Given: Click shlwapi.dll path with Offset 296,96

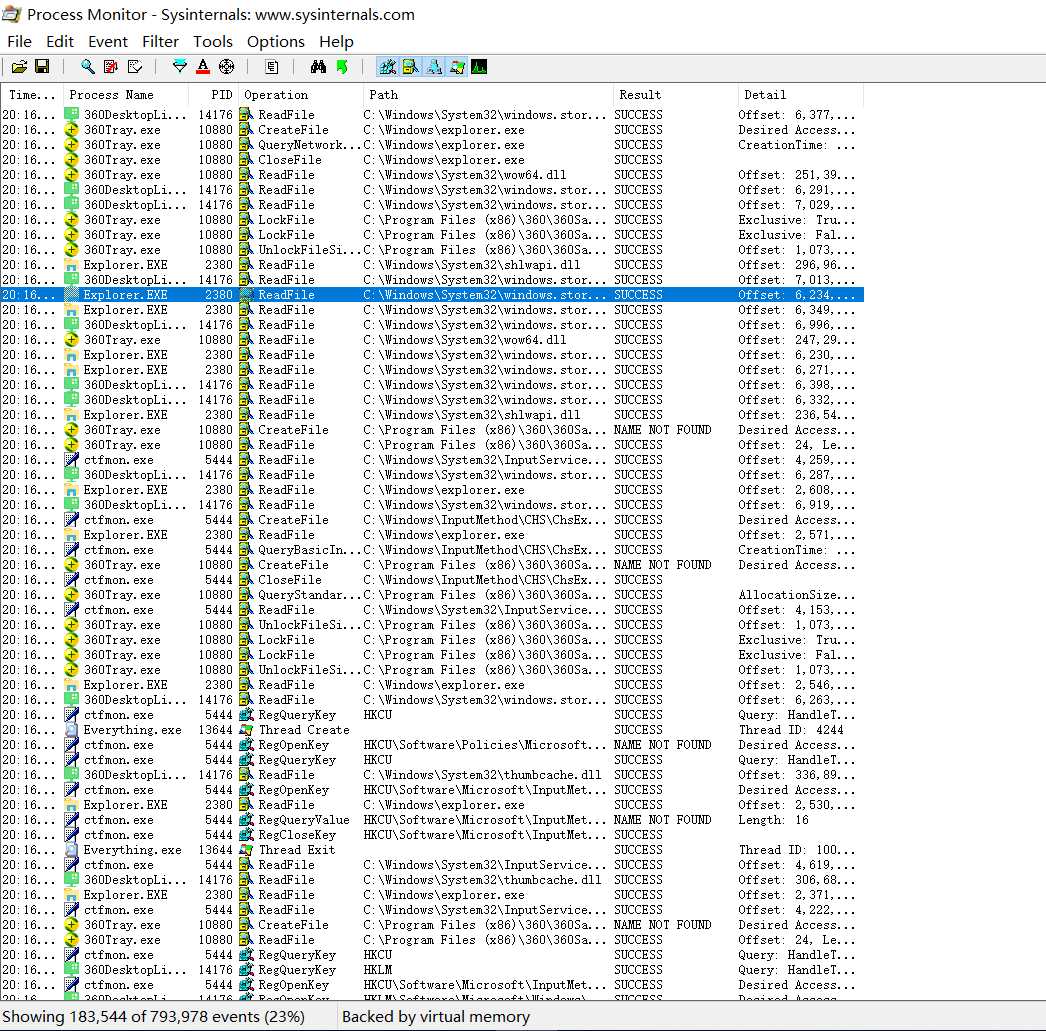Looking at the screenshot, I should [472, 265].
